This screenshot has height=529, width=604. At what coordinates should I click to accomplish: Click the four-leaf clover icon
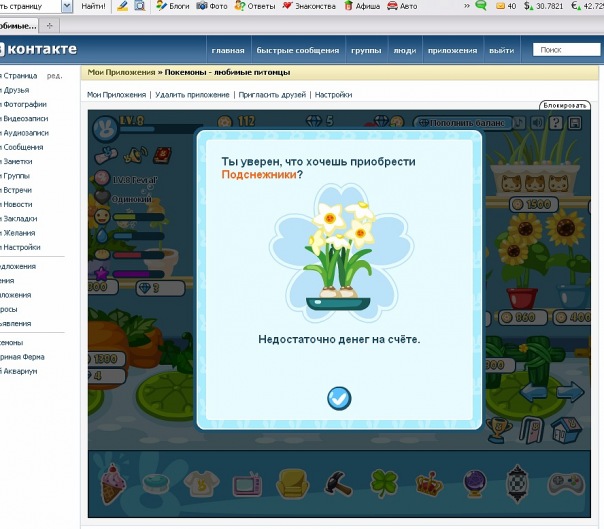[383, 485]
